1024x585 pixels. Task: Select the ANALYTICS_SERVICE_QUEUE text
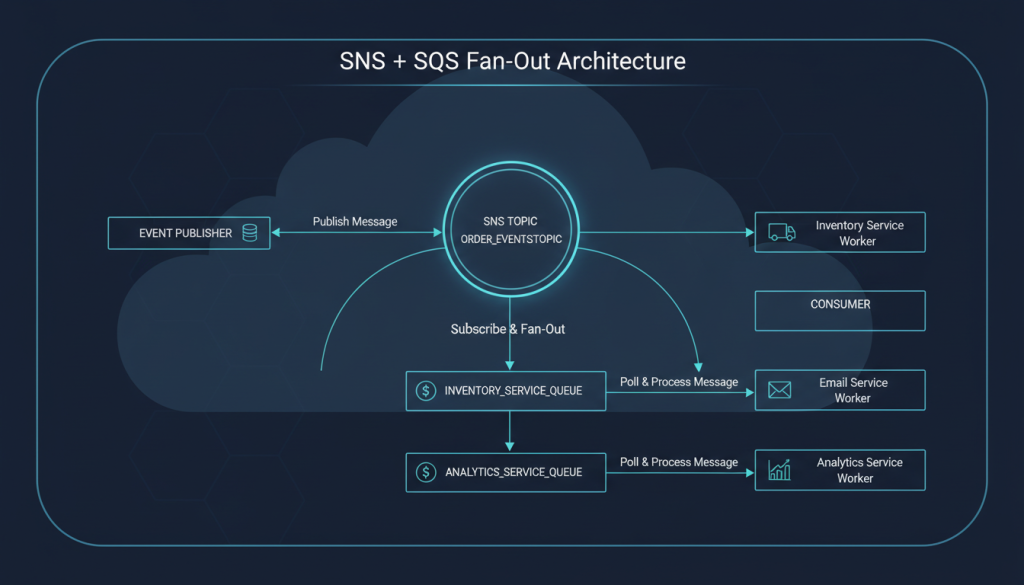(513, 471)
